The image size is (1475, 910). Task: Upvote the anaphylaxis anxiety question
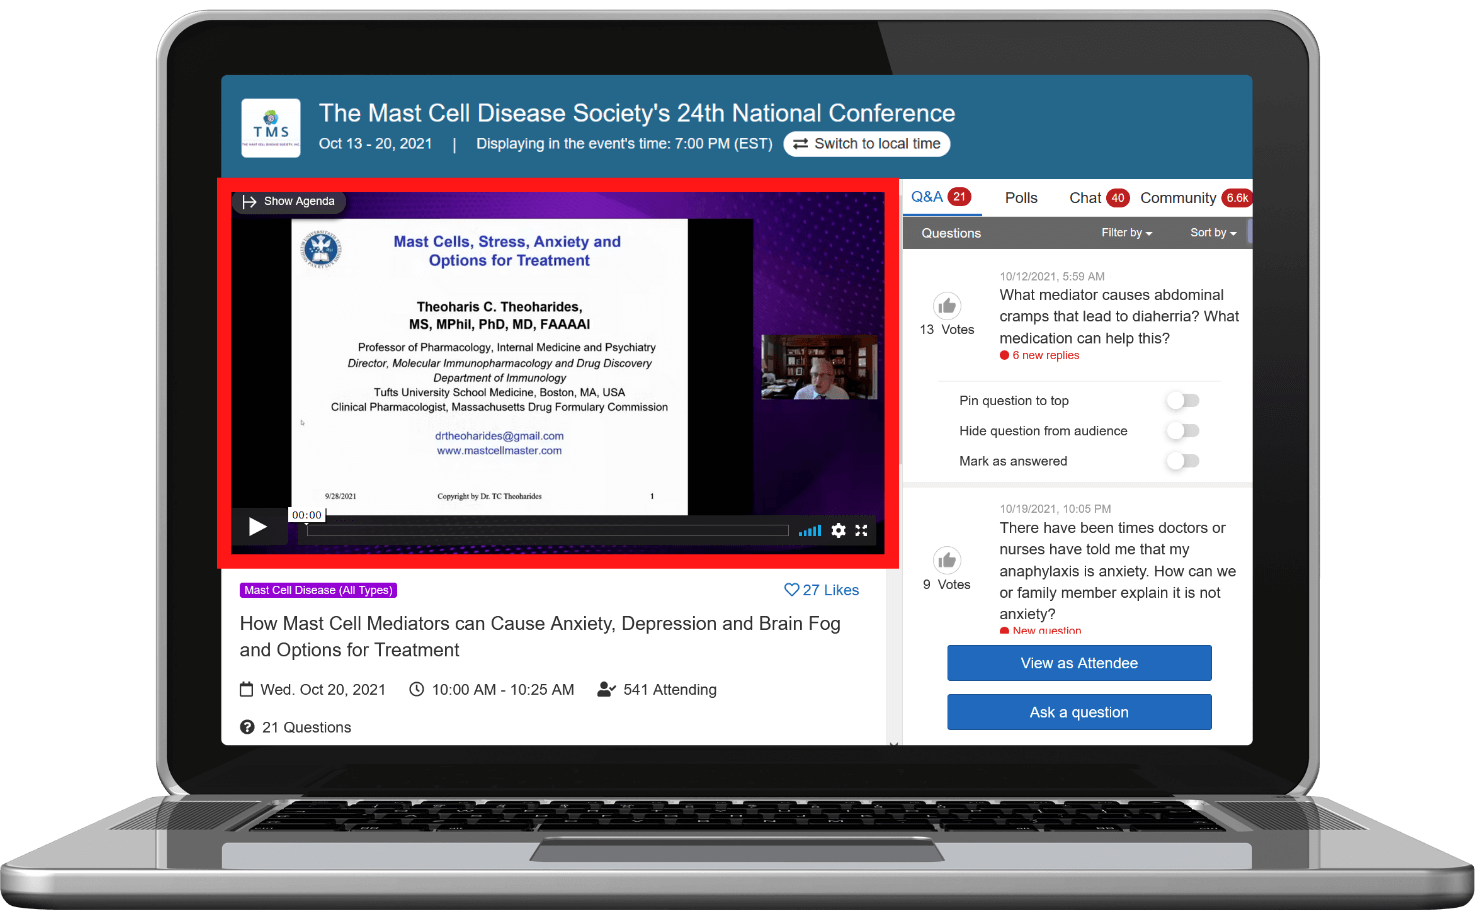947,561
